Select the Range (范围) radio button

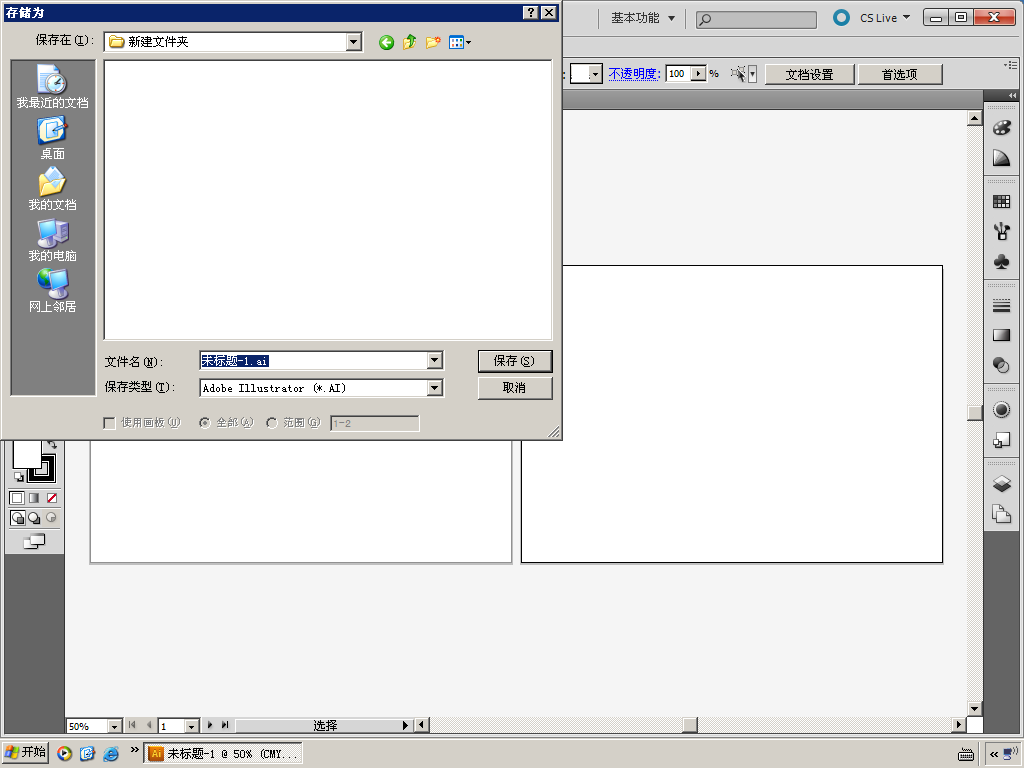pos(272,423)
